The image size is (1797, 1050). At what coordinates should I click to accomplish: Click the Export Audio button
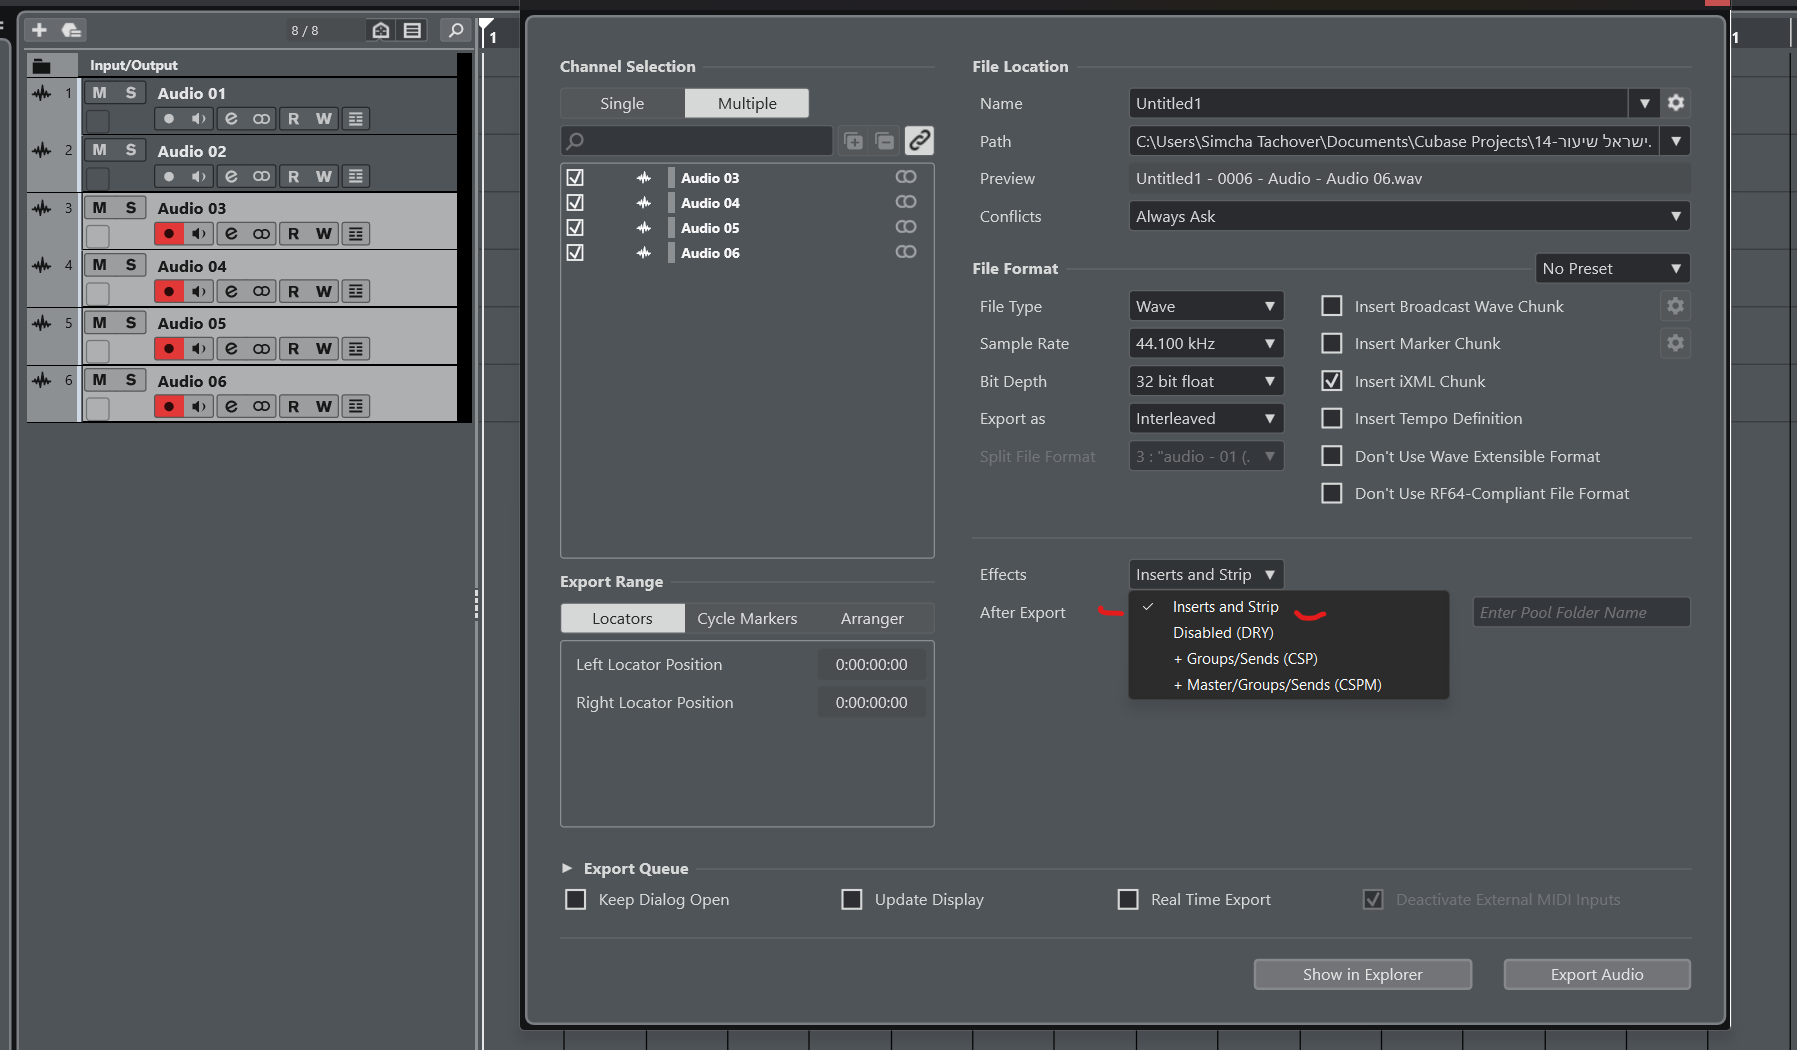[x=1597, y=974]
